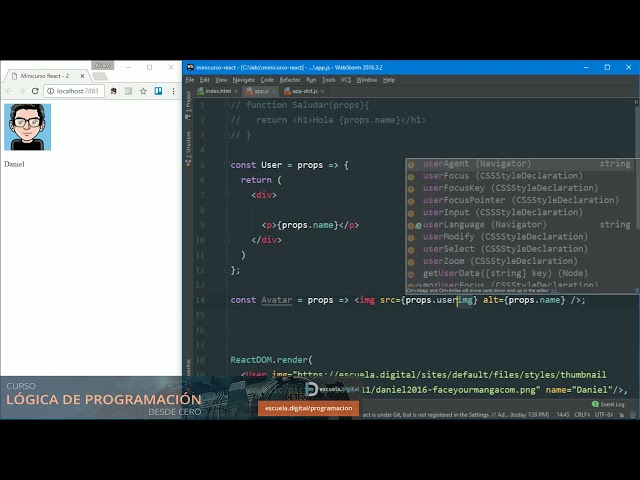Open the Event Log in status bar
640x480 pixels.
[x=608, y=404]
